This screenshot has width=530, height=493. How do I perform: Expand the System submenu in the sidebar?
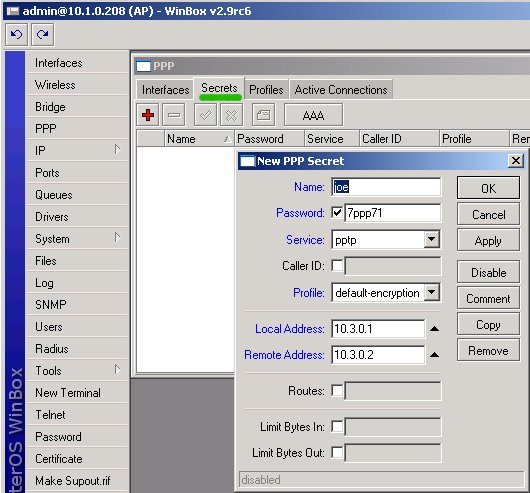[x=117, y=238]
